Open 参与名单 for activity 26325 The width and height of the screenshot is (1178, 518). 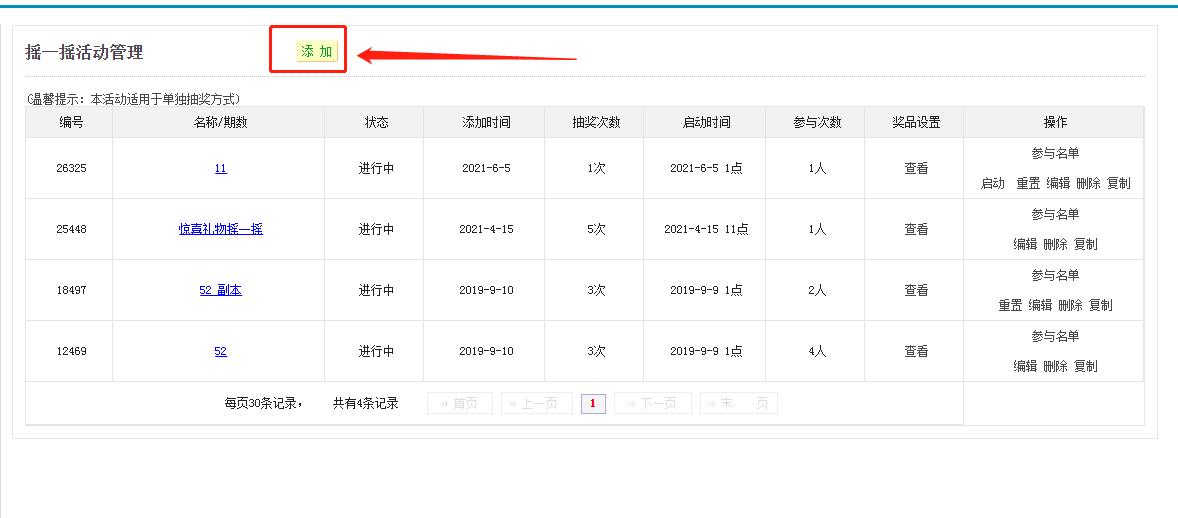[x=1055, y=154]
